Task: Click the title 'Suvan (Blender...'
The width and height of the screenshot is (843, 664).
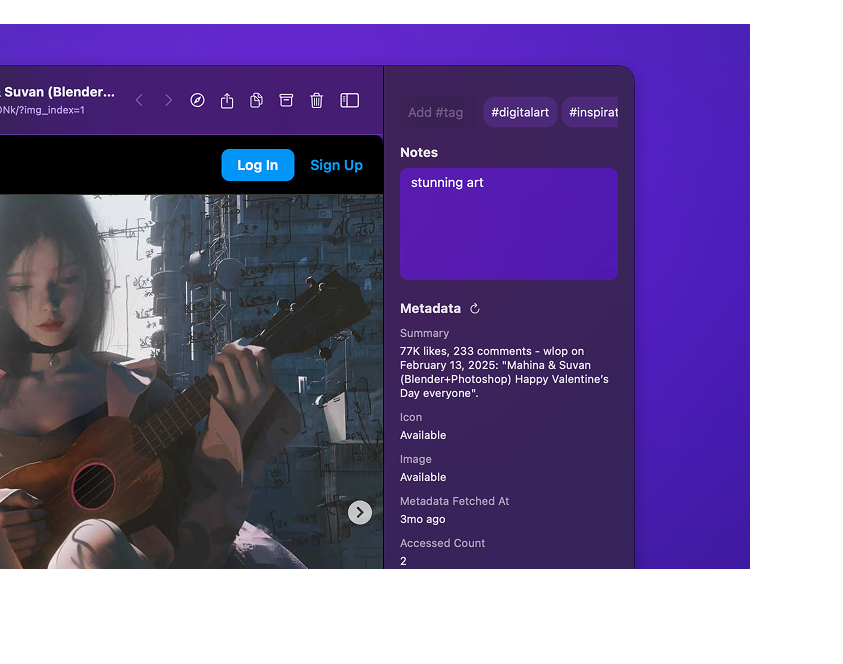Action: pyautogui.click(x=59, y=92)
